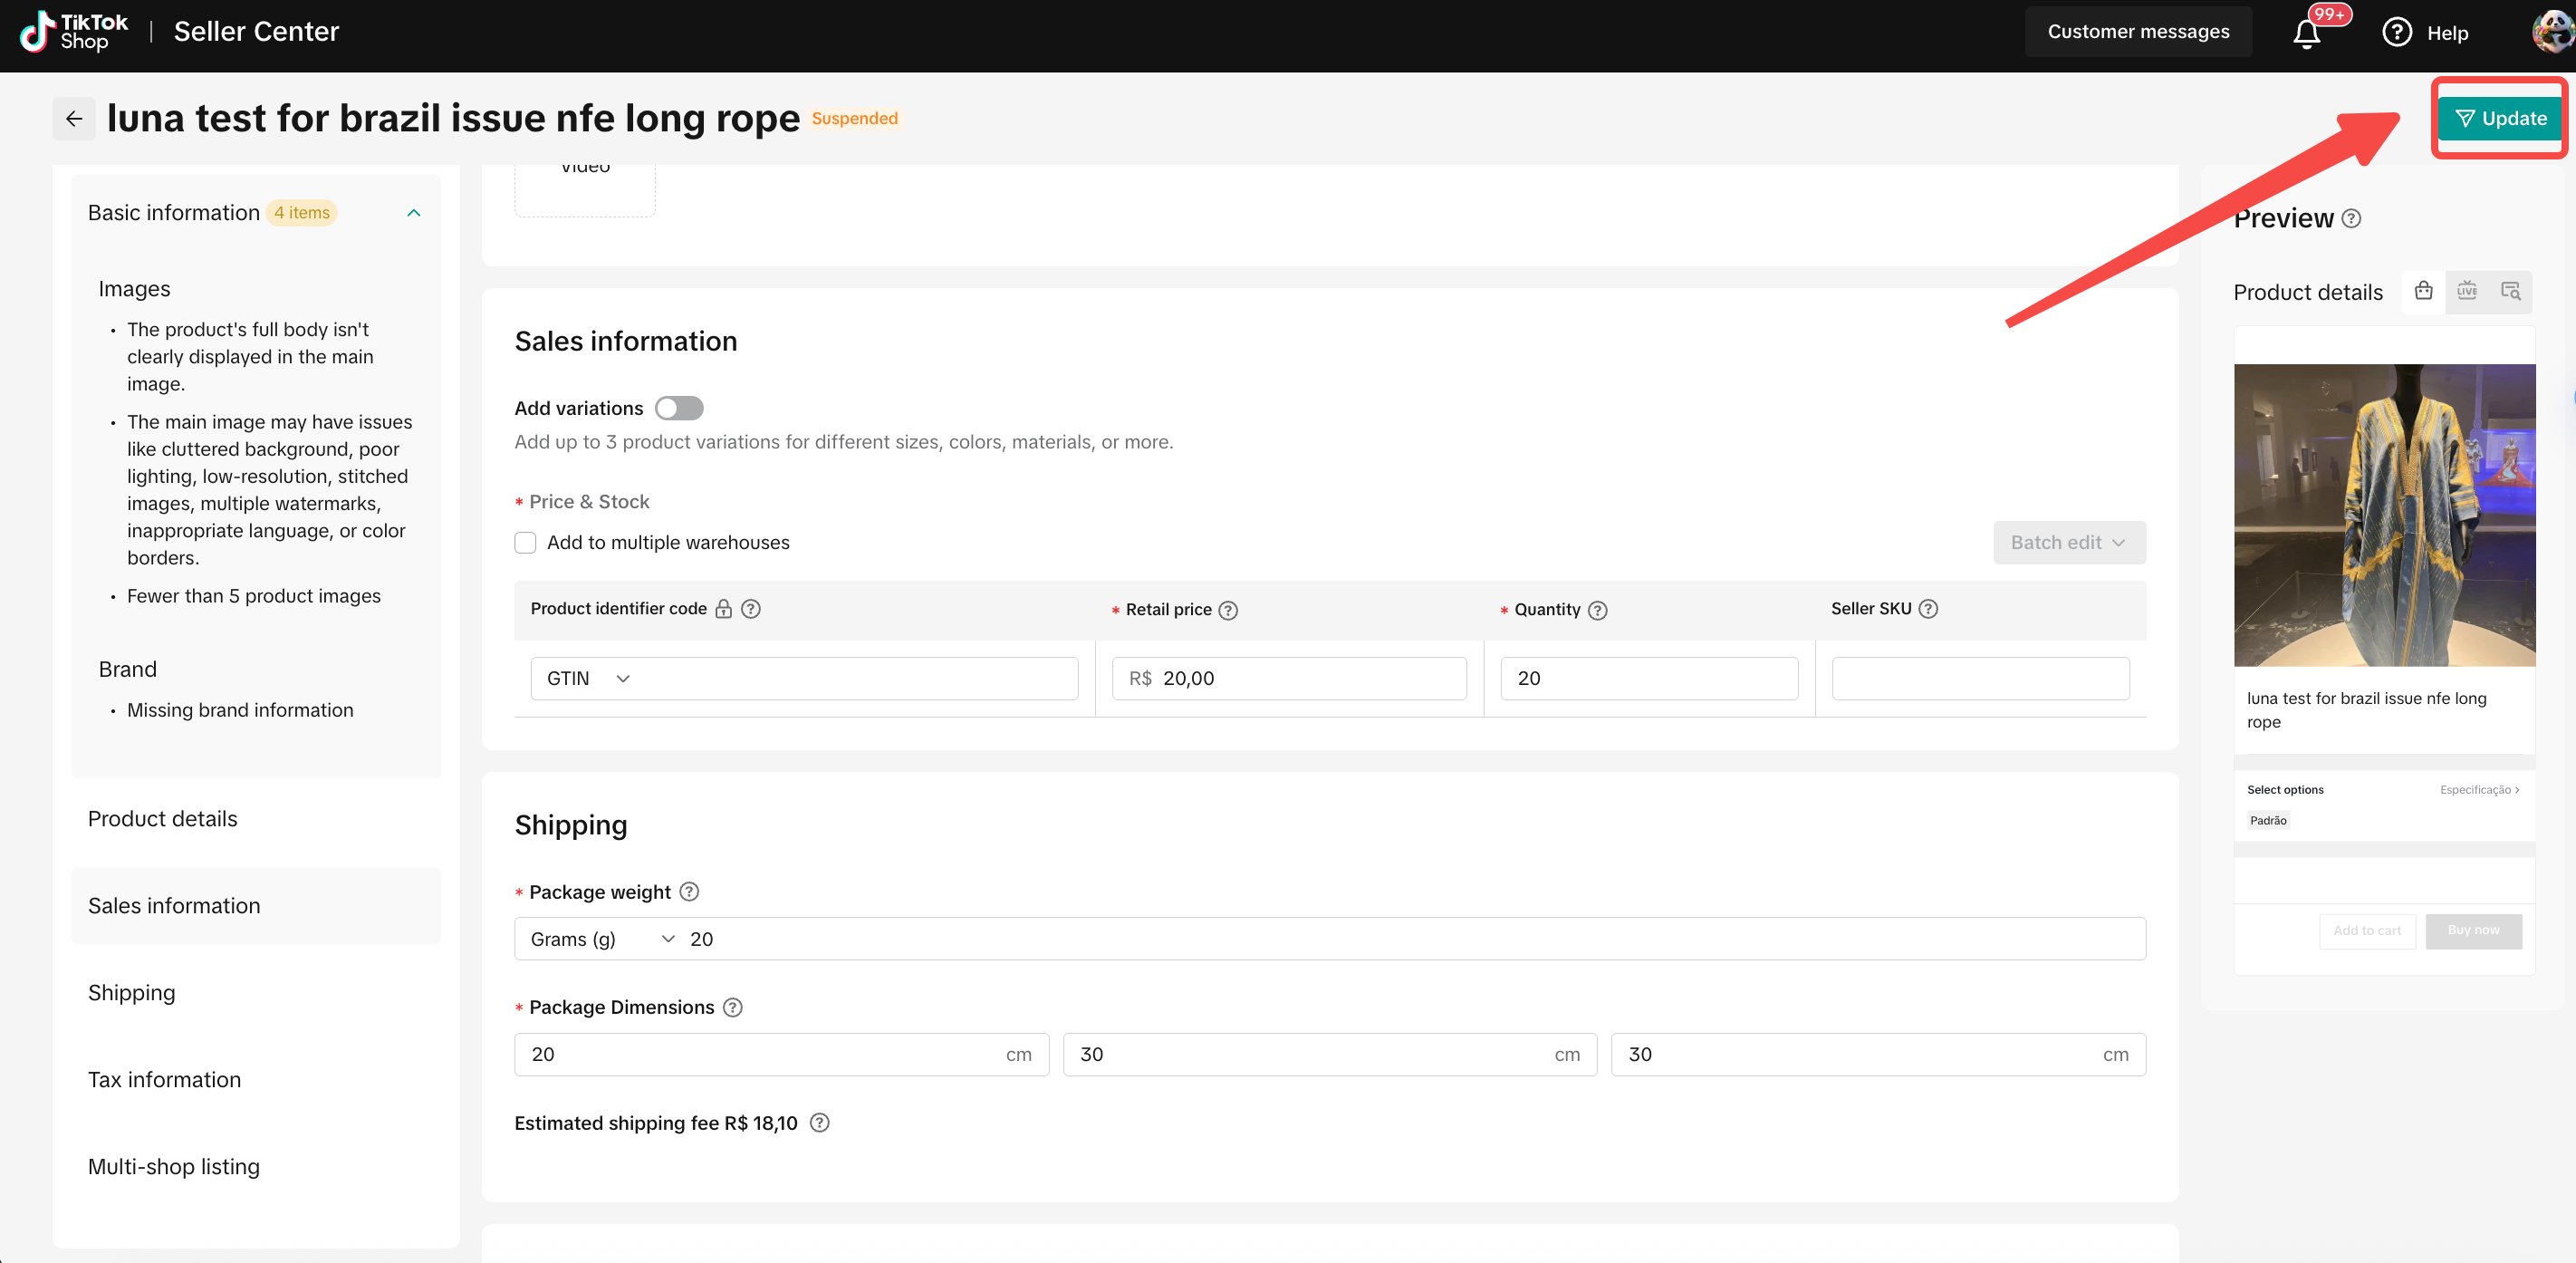Click Buy now in preview

(2473, 931)
